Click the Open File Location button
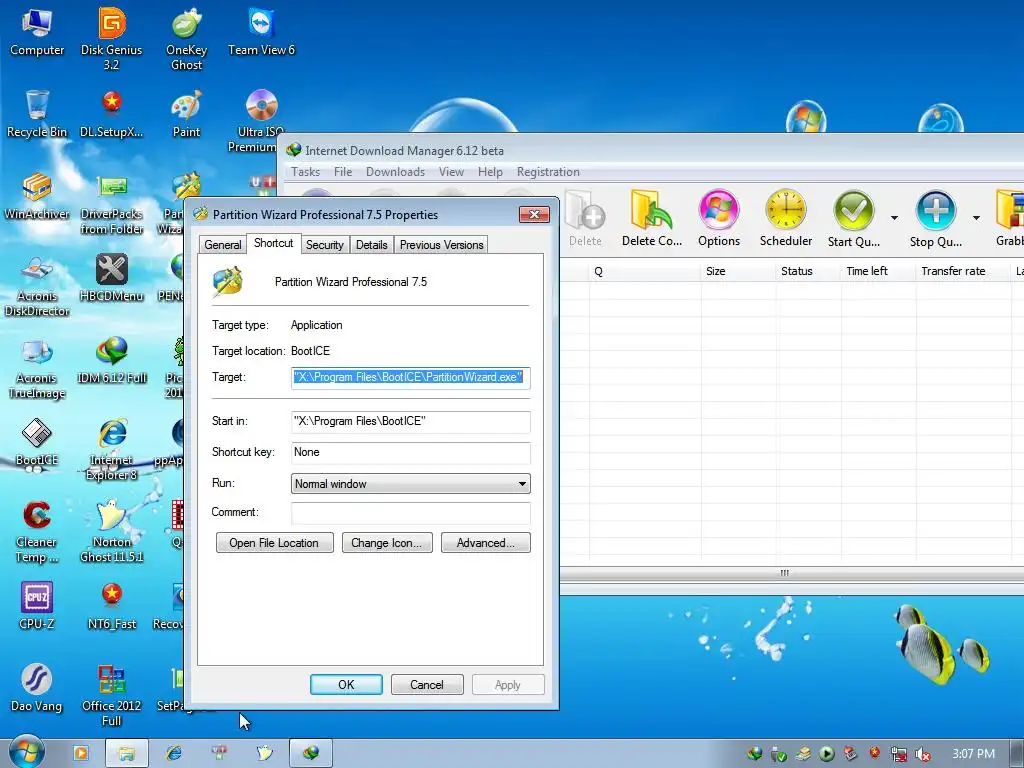 274,543
